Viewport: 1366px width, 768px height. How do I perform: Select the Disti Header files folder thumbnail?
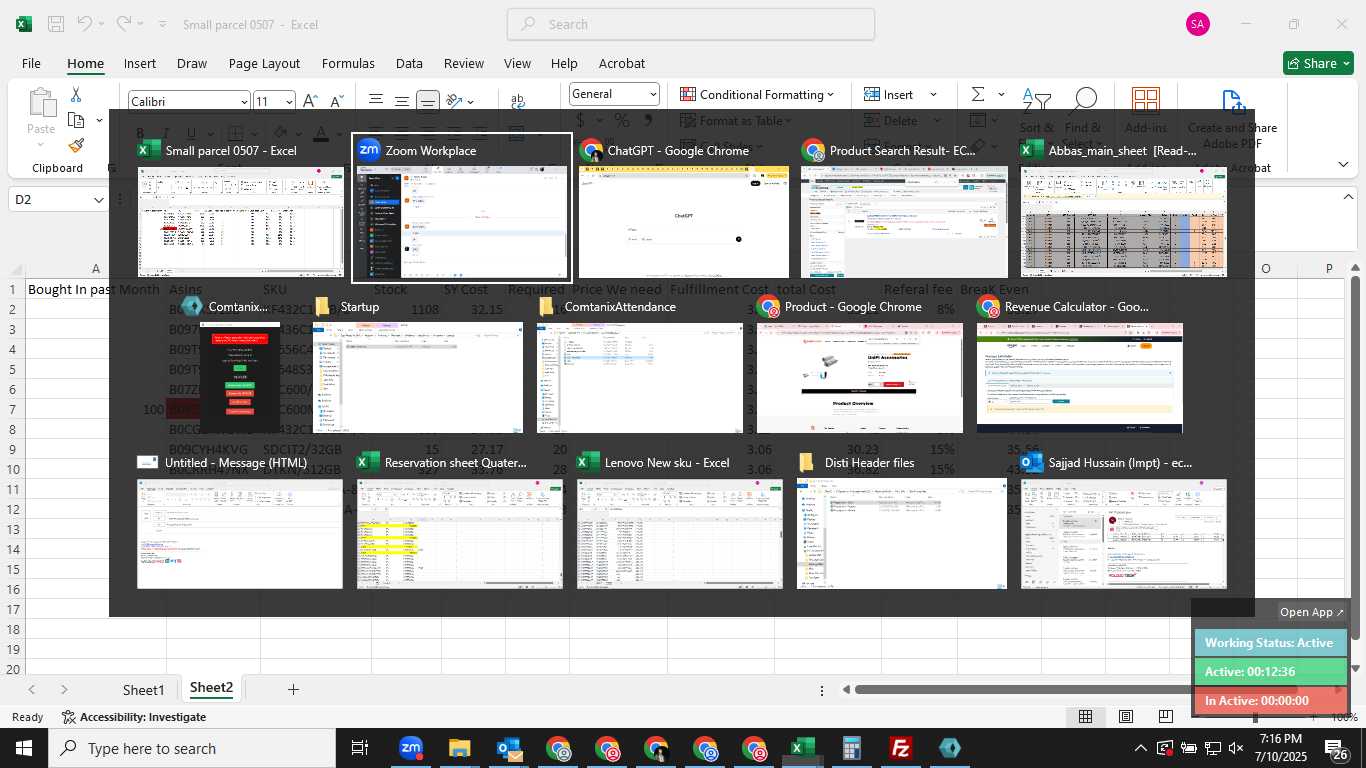pyautogui.click(x=902, y=521)
